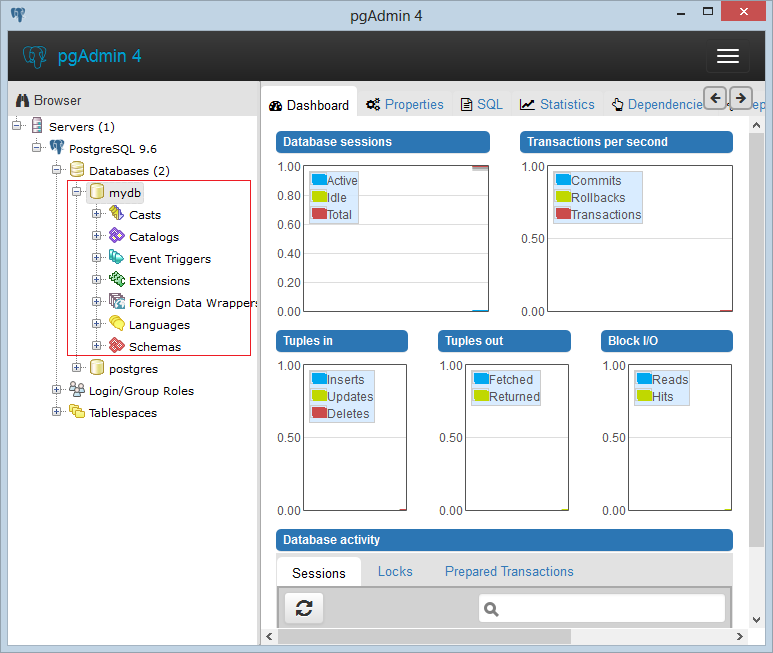Switch to the Dashboard tab
Image resolution: width=773 pixels, height=653 pixels.
[x=309, y=105]
